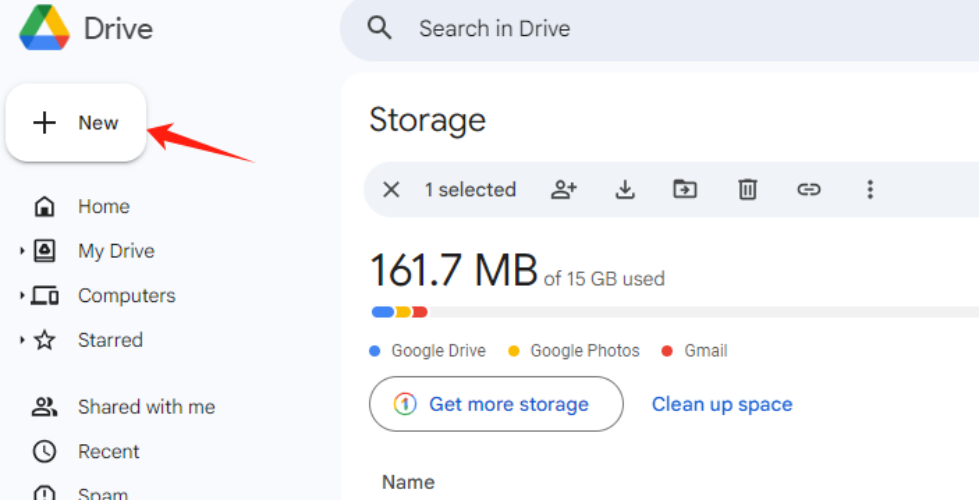The width and height of the screenshot is (979, 500).
Task: Click the move to folder icon
Action: [x=685, y=189]
